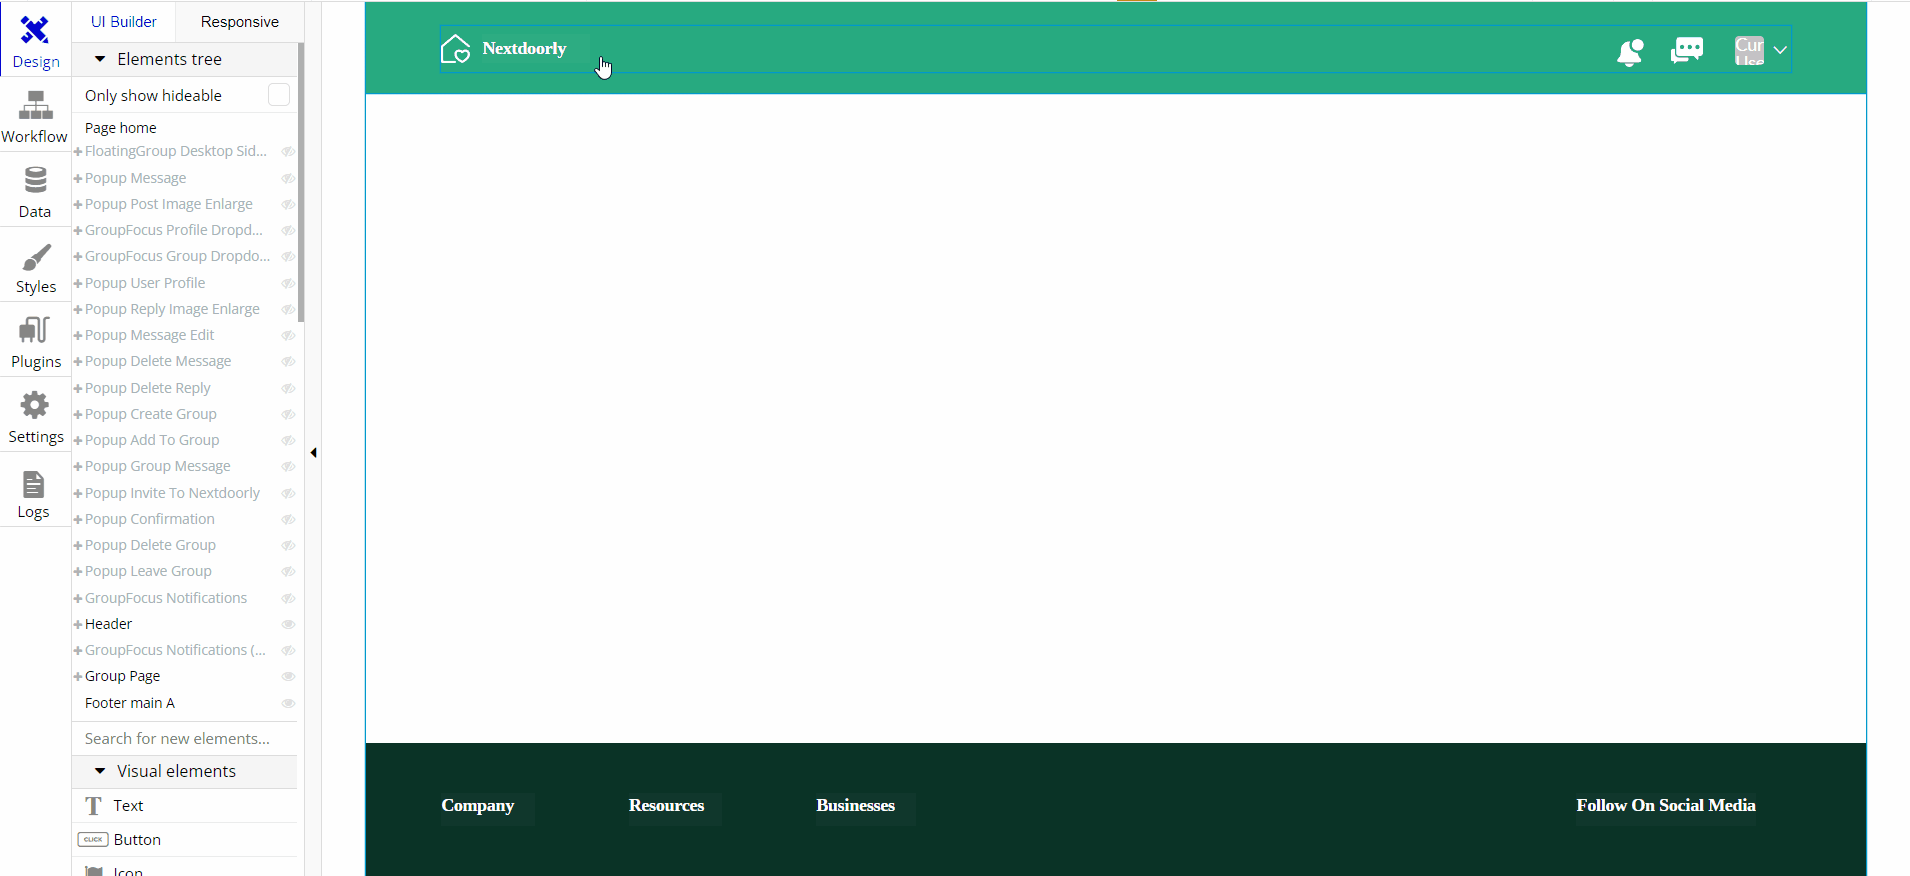Select Popup Confirmation in the tree
Image resolution: width=1910 pixels, height=876 pixels.
150,519
